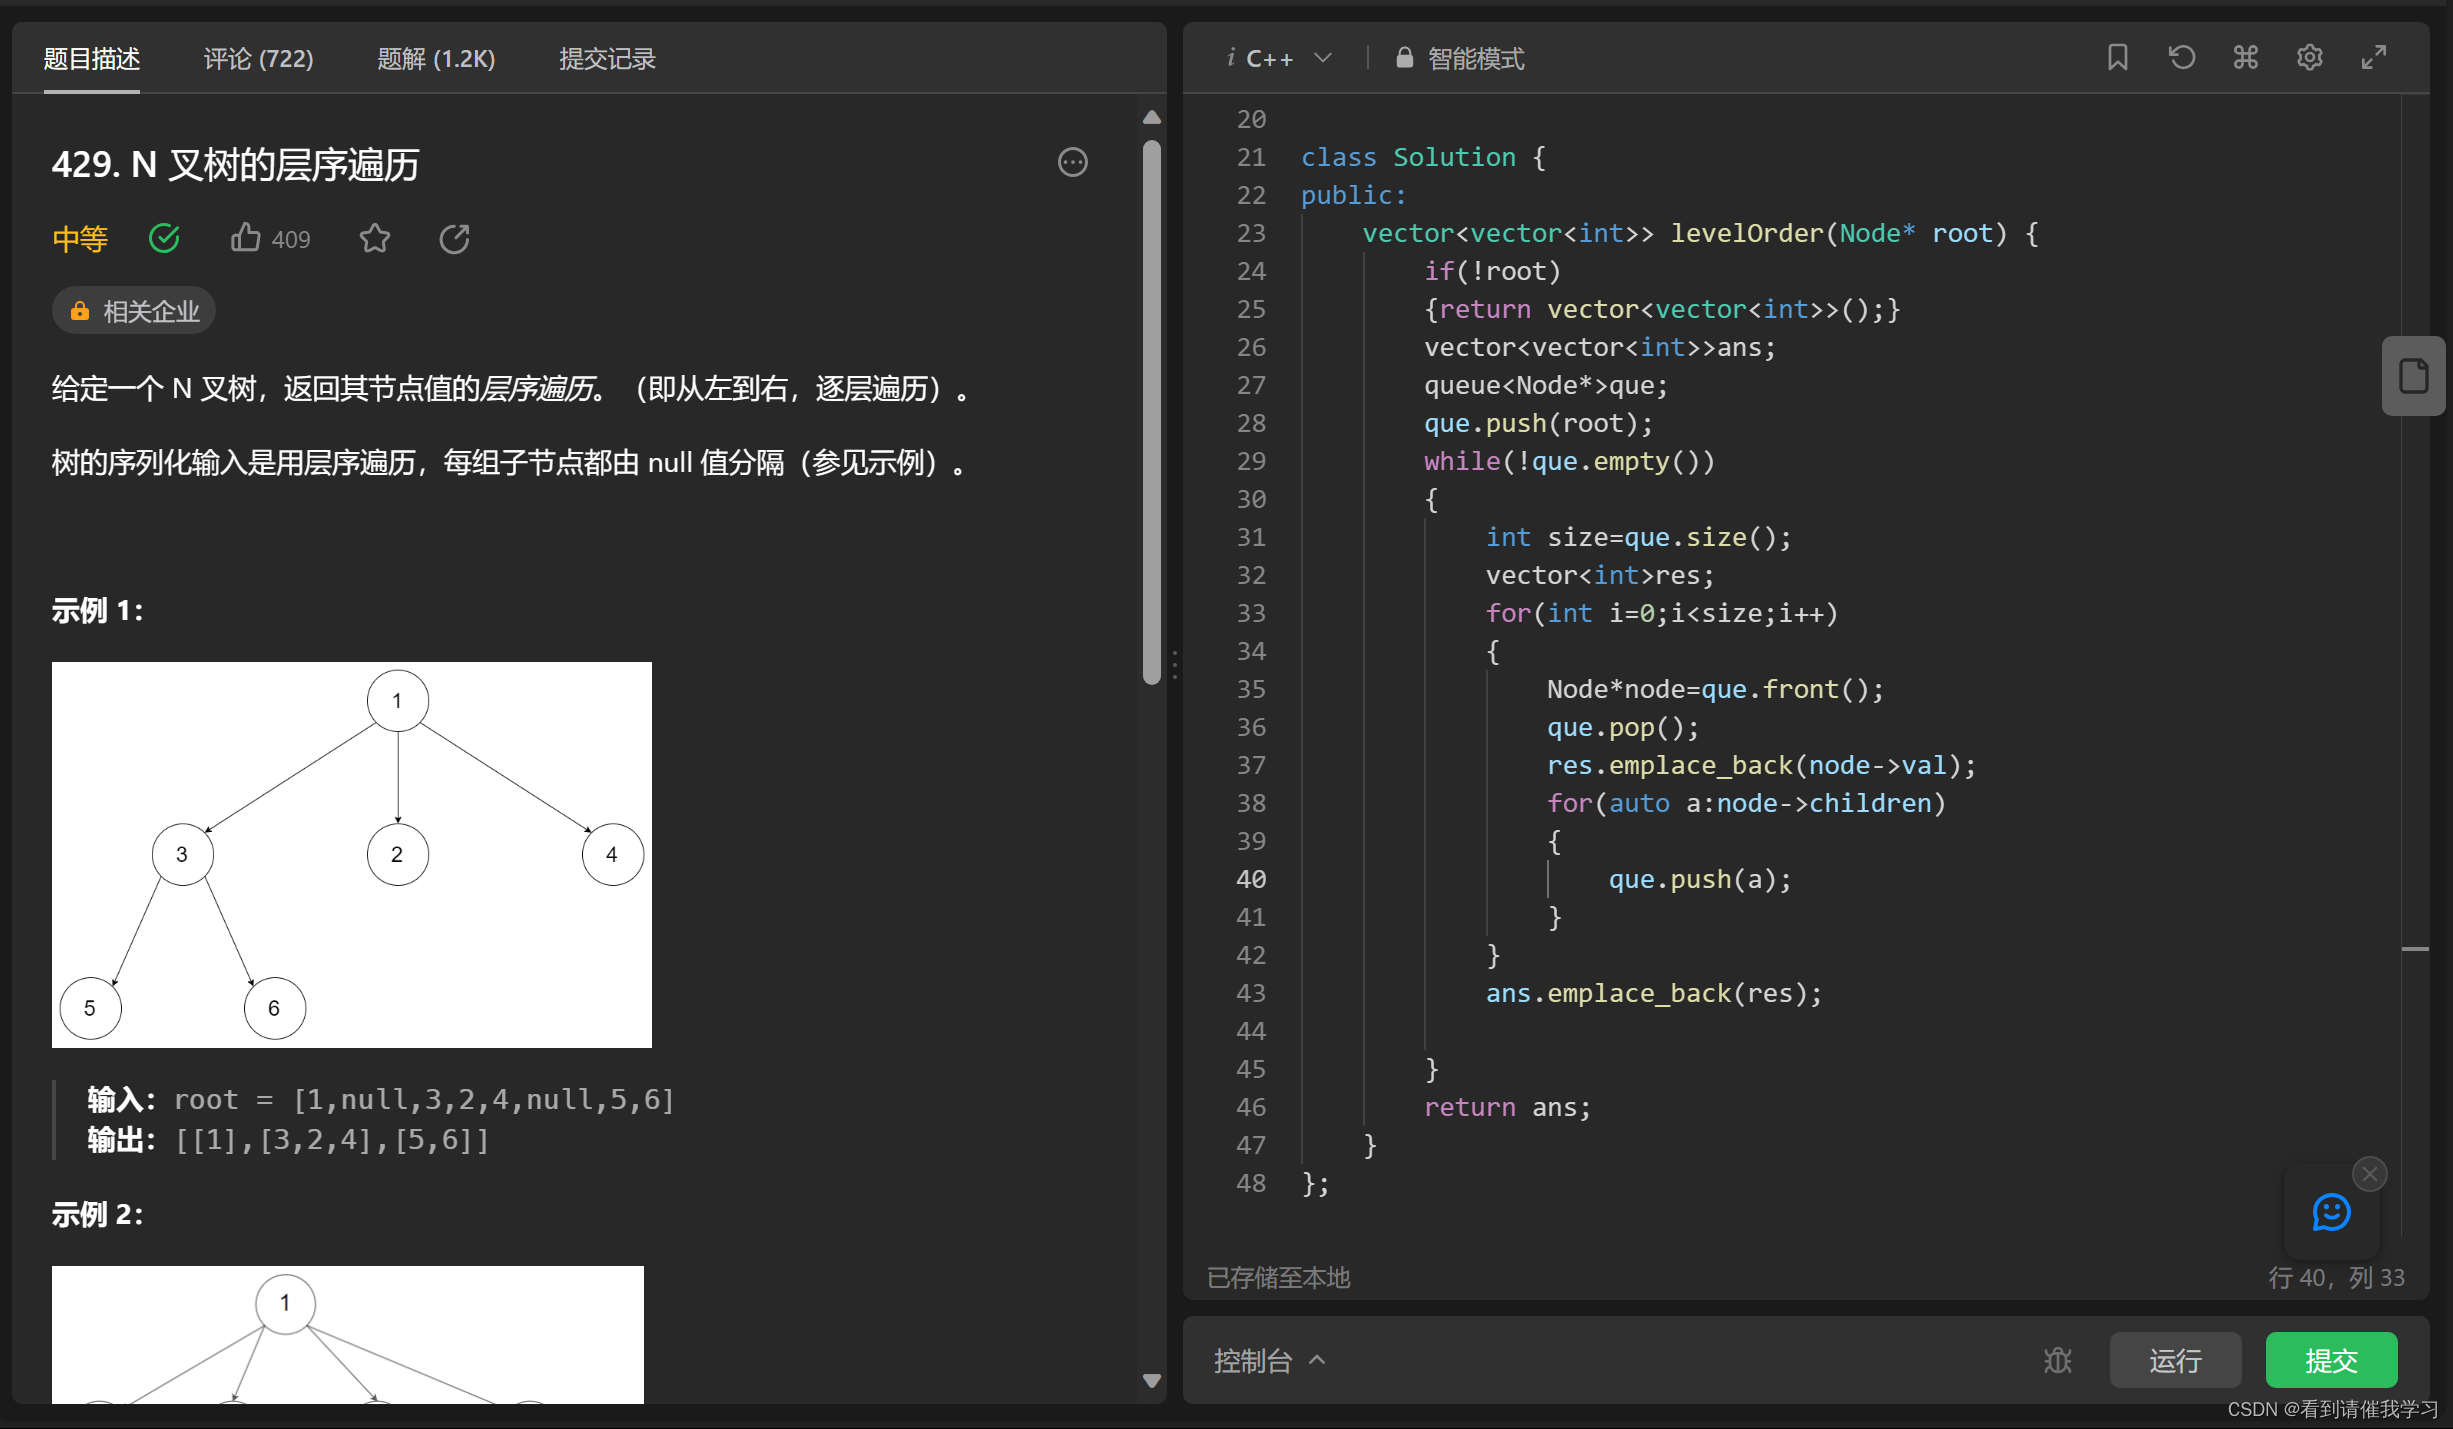This screenshot has width=2453, height=1429.
Task: Click the debug bug icon
Action: [x=2057, y=1360]
